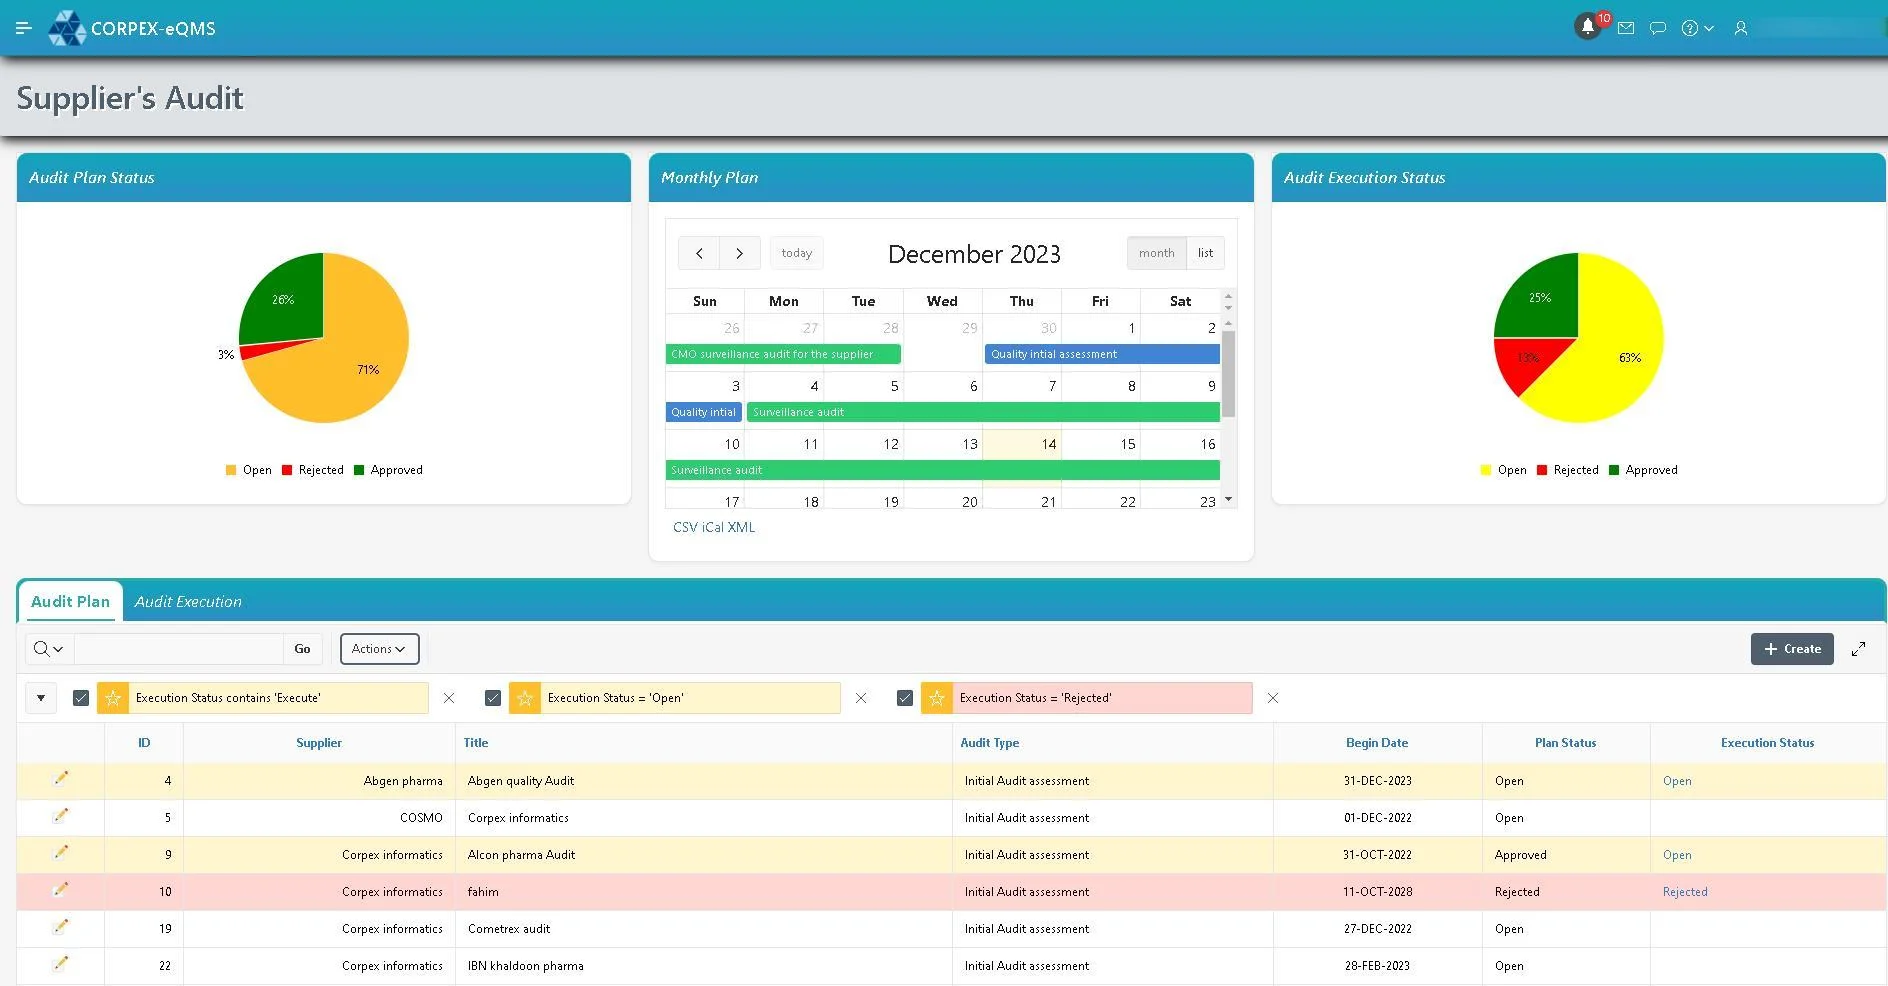Click the Create button
The width and height of the screenshot is (1888, 986).
(1791, 648)
